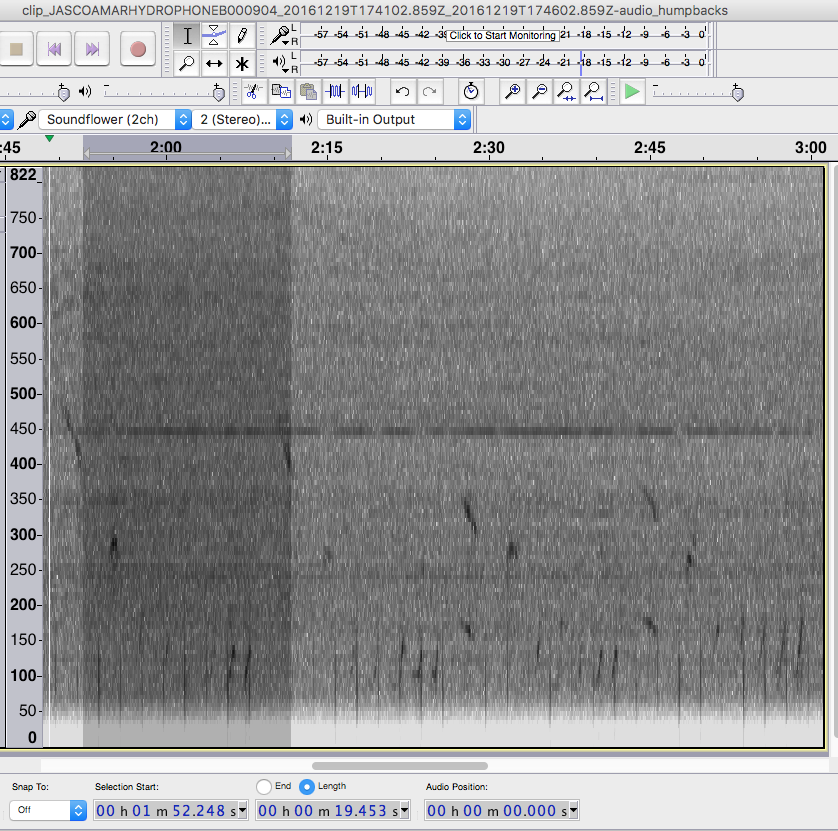
Task: Click the Skip to End button
Action: 93,48
